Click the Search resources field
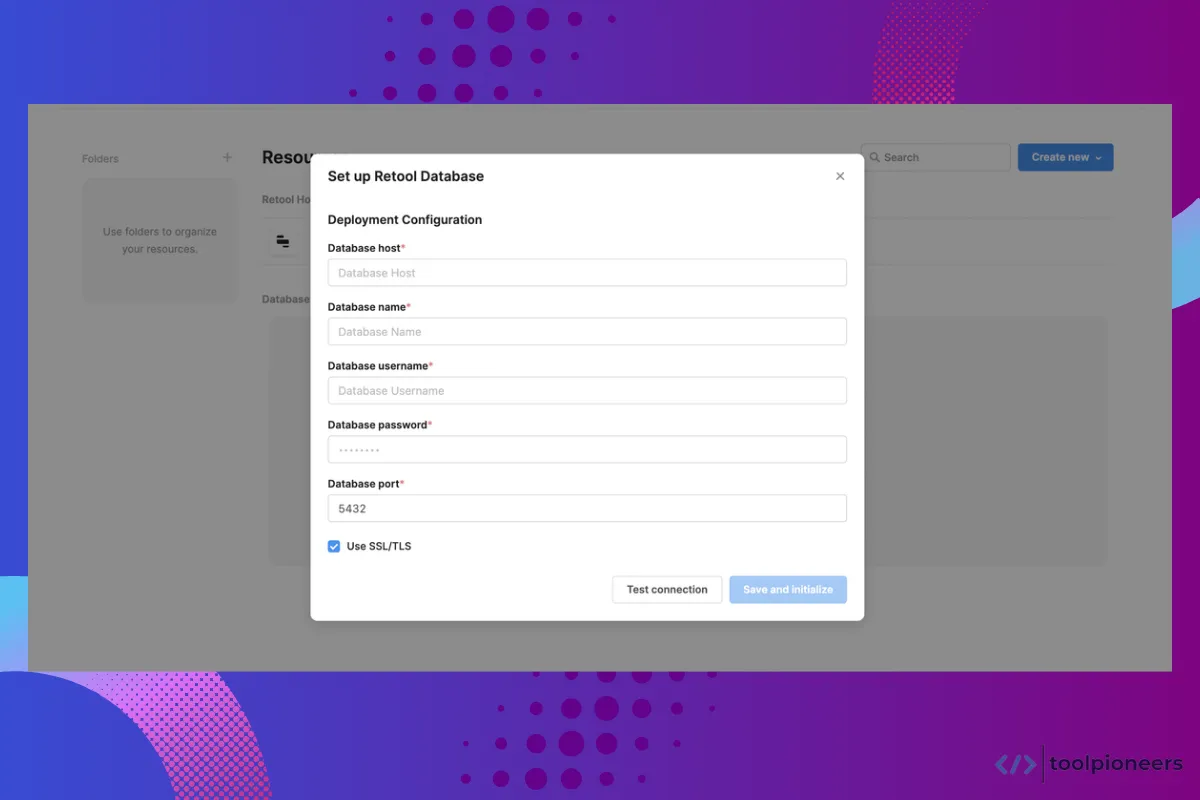Viewport: 1200px width, 800px height. [x=936, y=157]
